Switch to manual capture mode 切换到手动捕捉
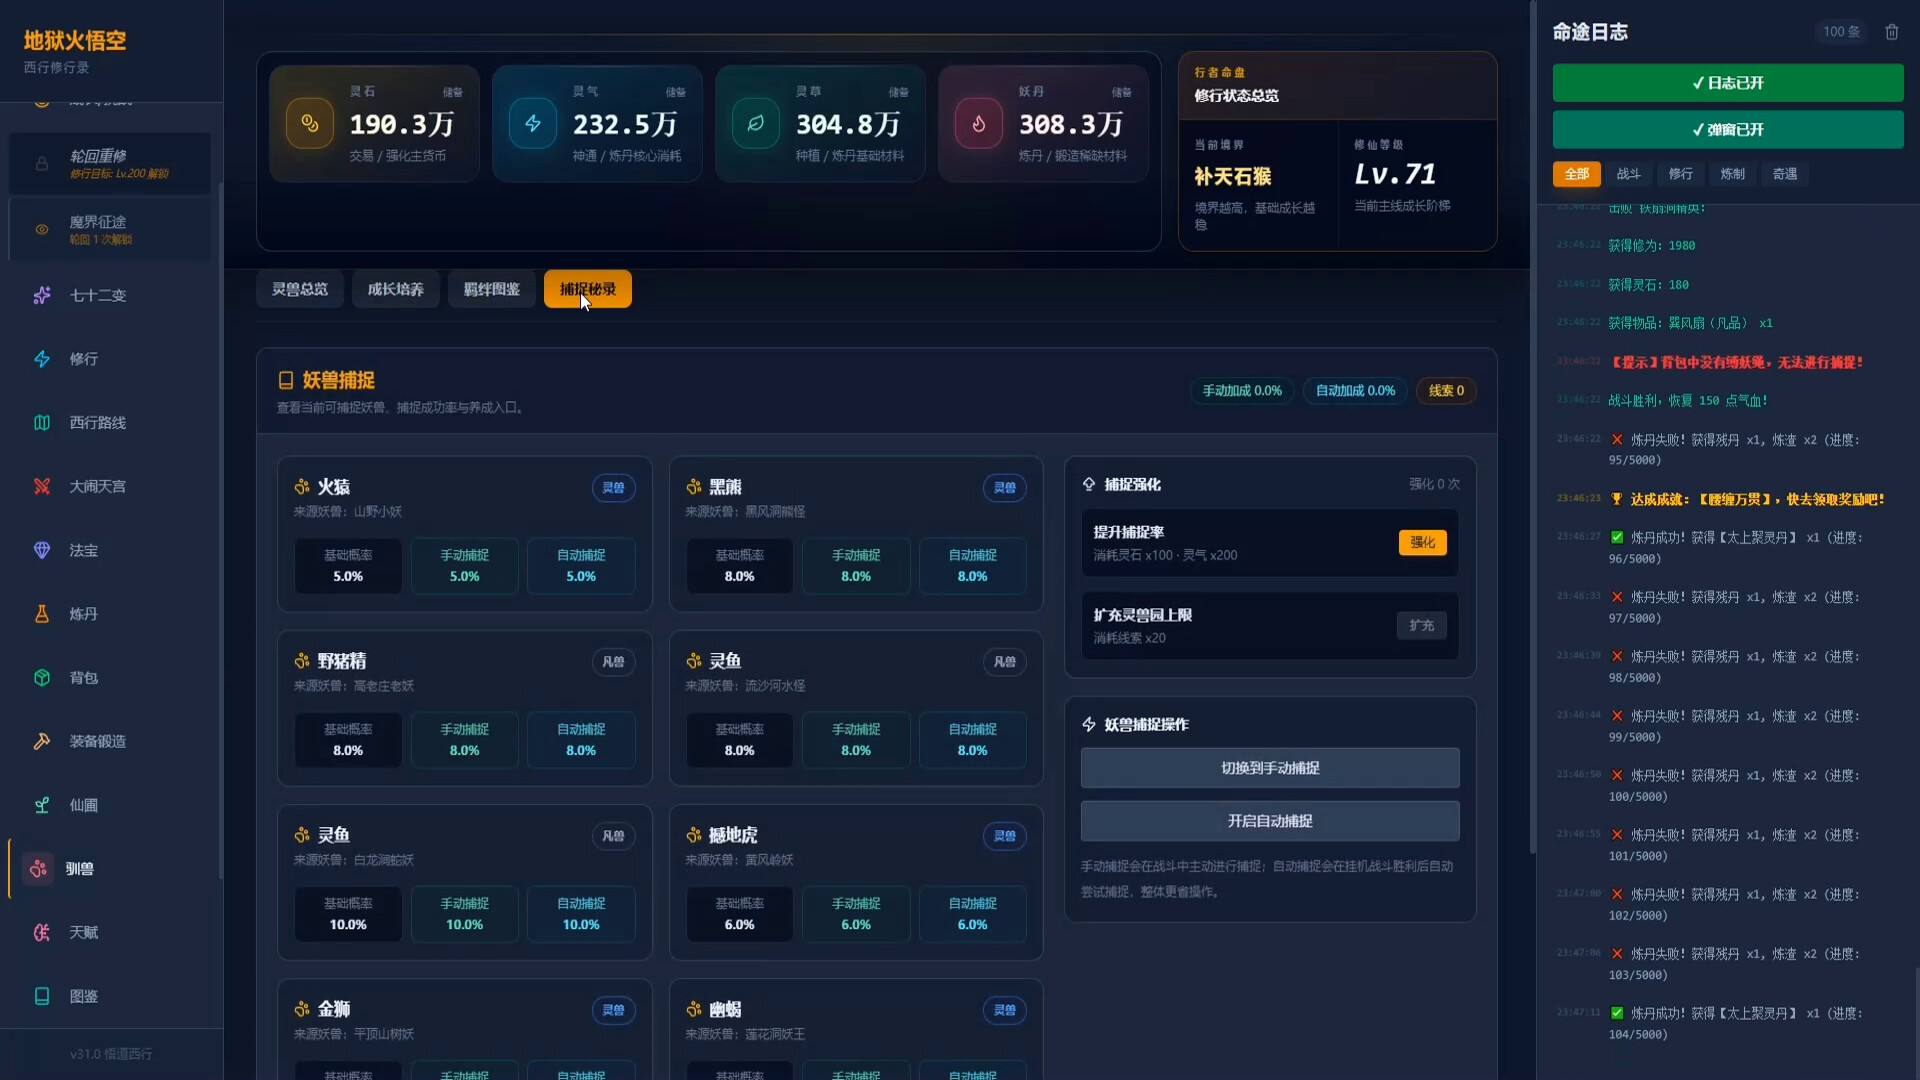Image resolution: width=1920 pixels, height=1080 pixels. [x=1269, y=768]
